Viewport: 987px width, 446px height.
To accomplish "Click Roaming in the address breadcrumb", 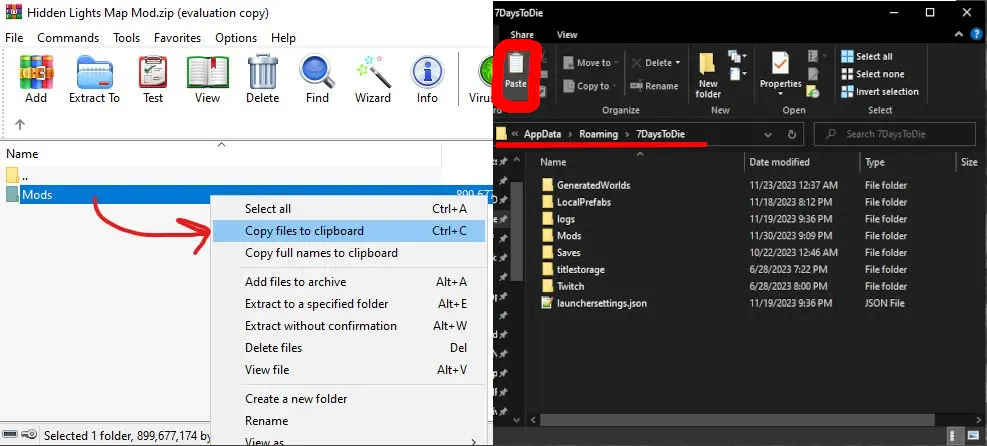I will pyautogui.click(x=599, y=134).
